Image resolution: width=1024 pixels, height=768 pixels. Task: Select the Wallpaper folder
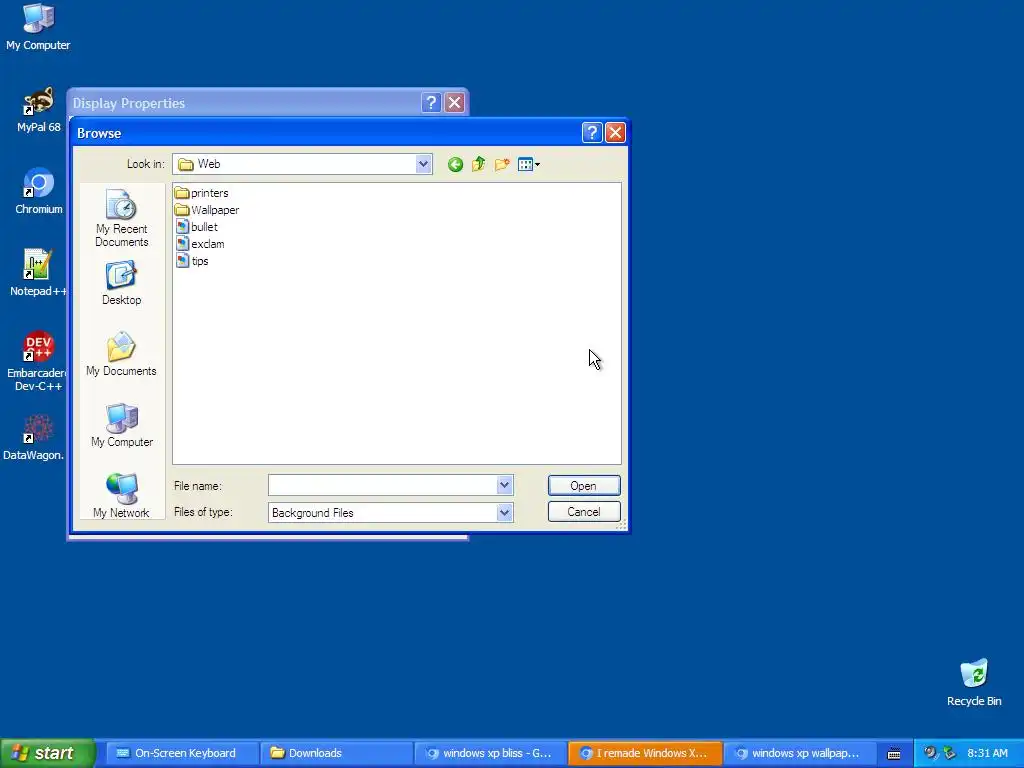point(207,210)
